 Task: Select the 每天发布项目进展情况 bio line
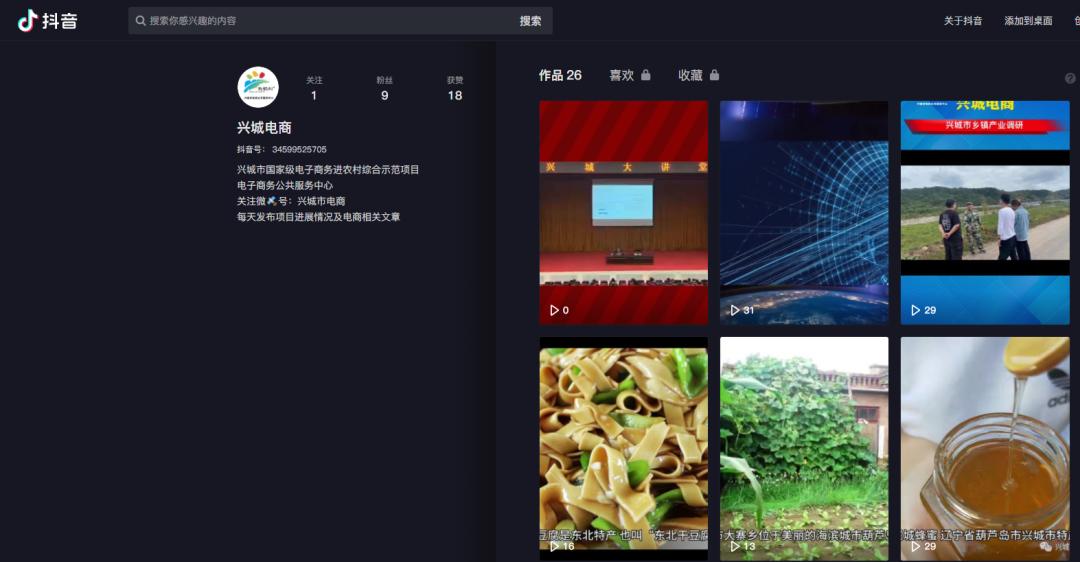click(318, 217)
